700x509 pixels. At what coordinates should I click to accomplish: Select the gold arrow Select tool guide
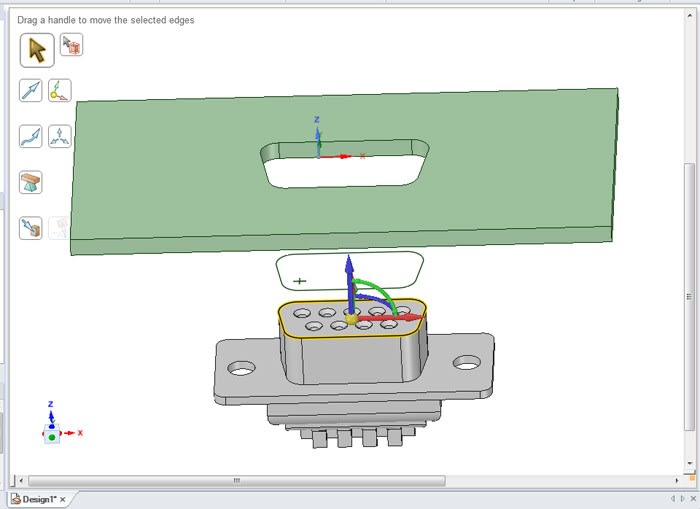pyautogui.click(x=37, y=50)
